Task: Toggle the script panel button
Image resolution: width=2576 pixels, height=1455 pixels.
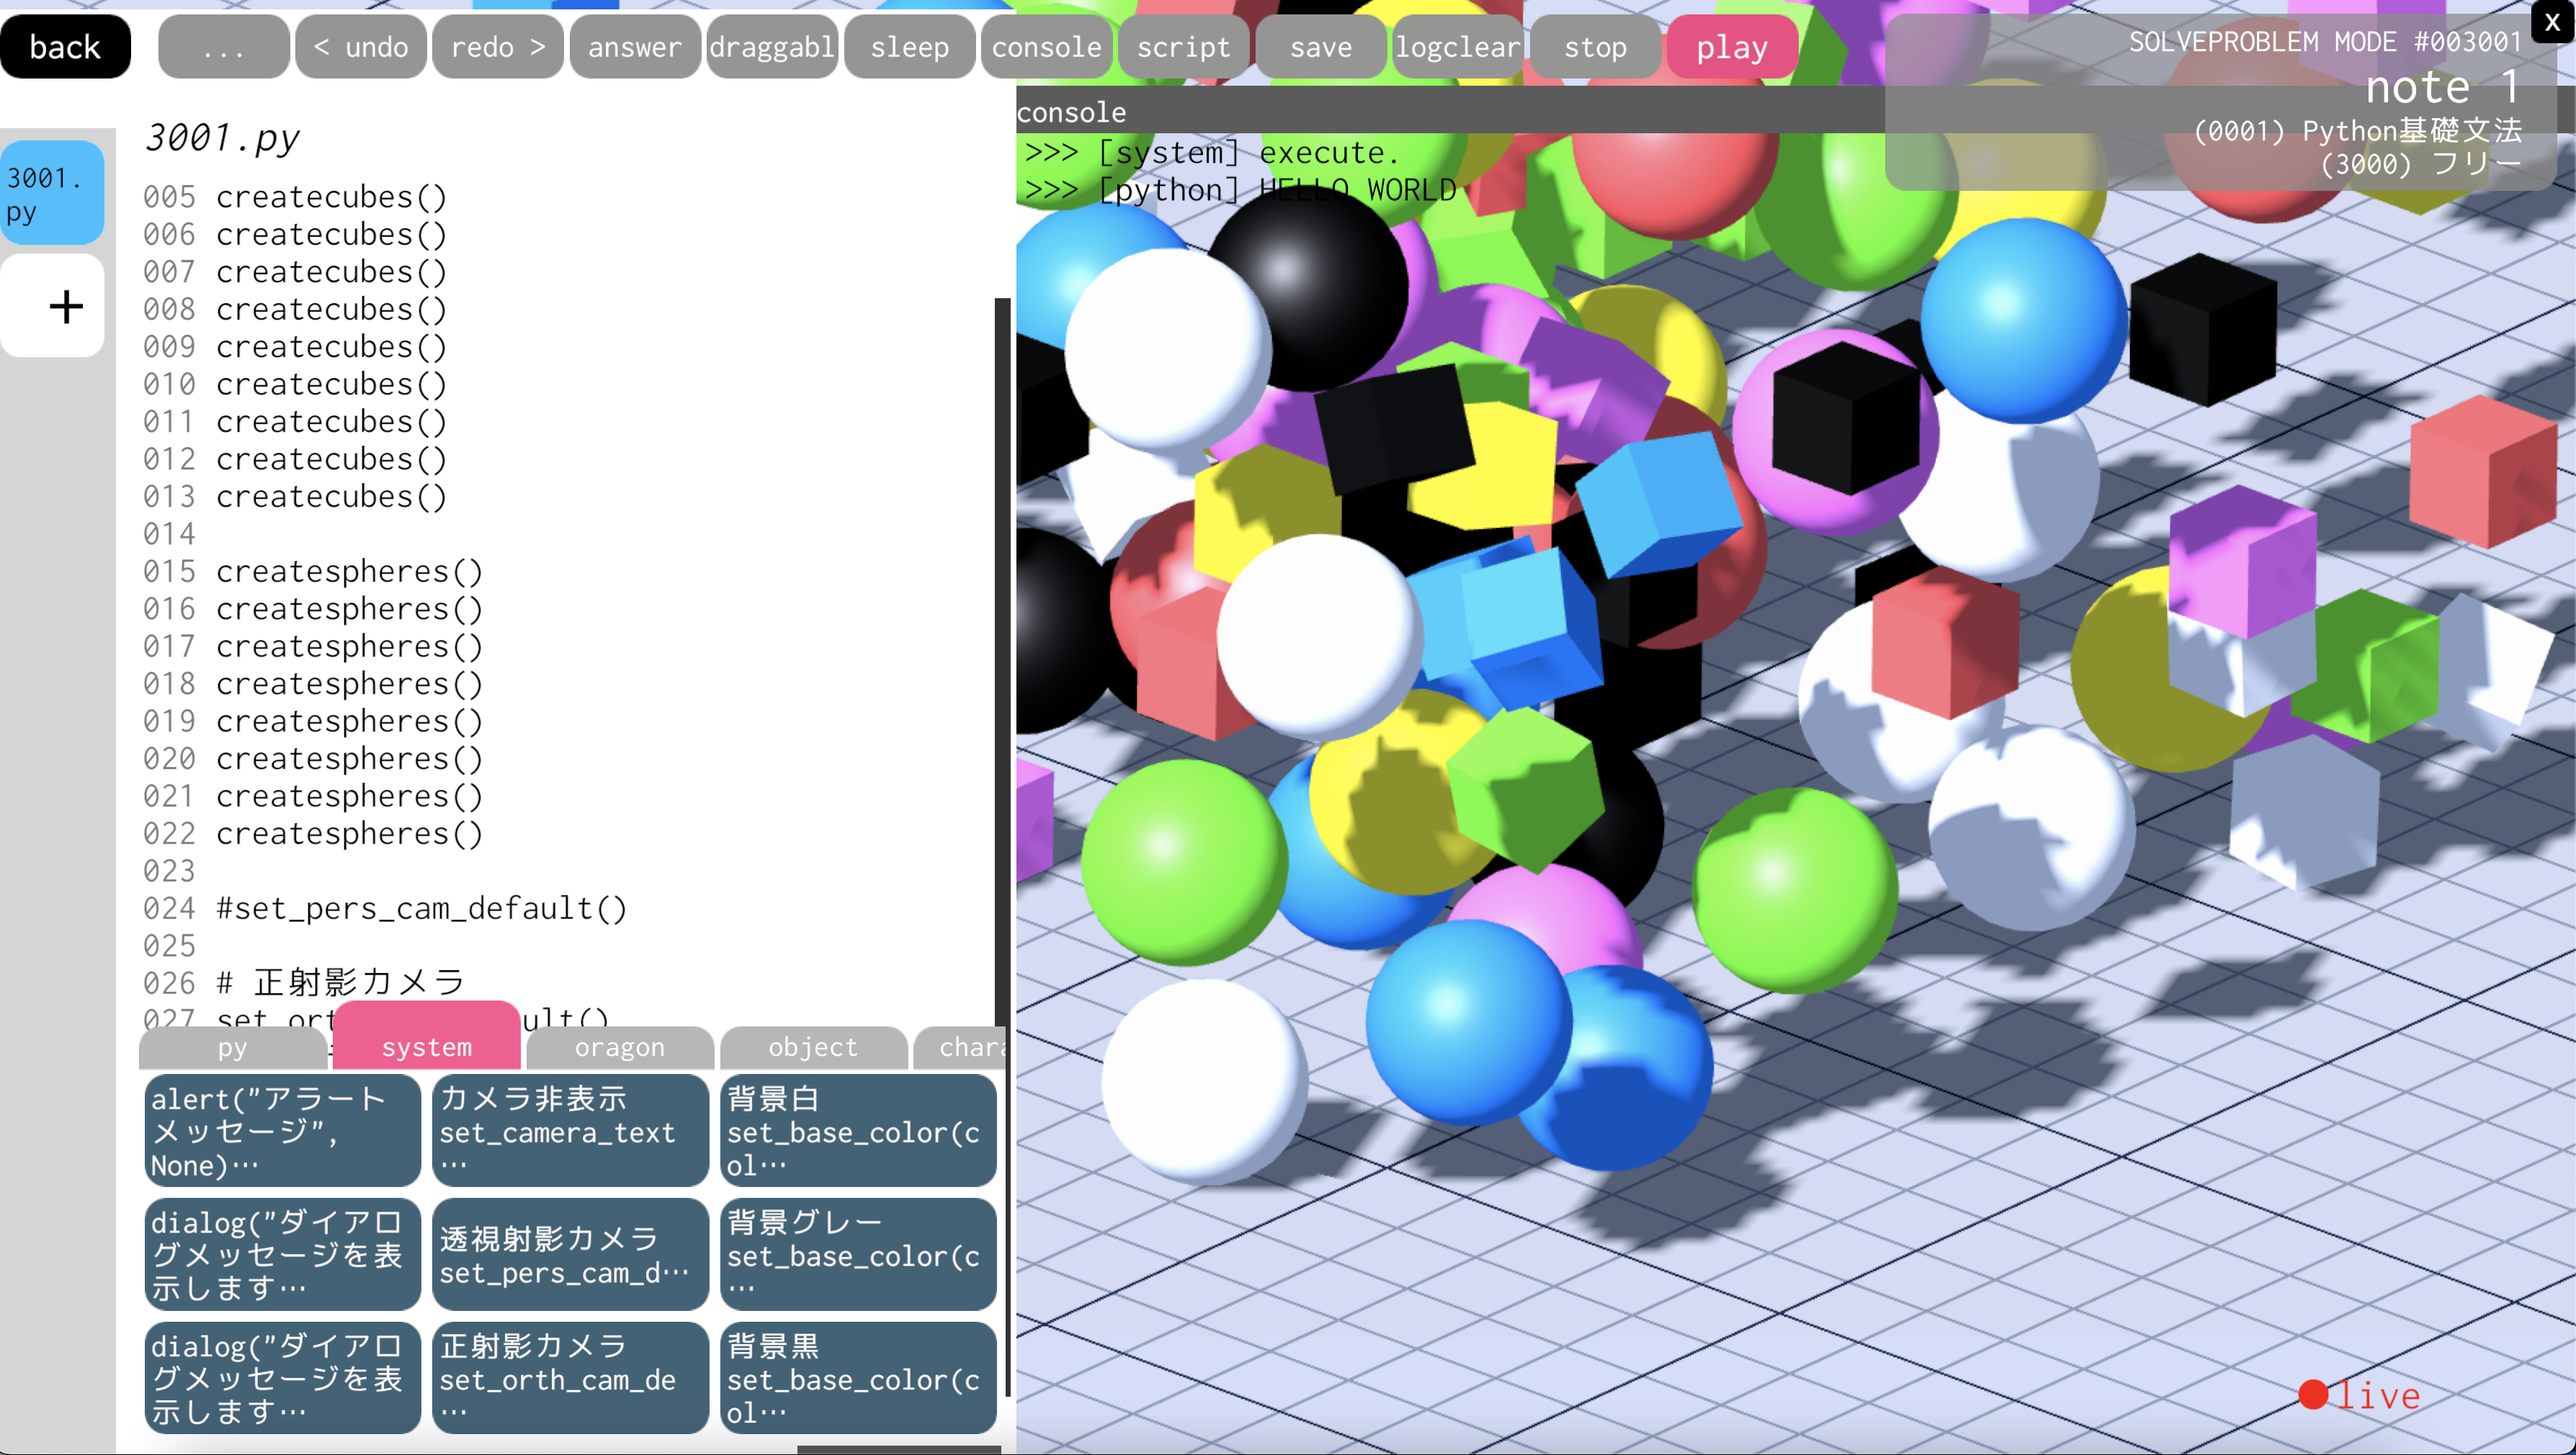Action: point(1183,47)
